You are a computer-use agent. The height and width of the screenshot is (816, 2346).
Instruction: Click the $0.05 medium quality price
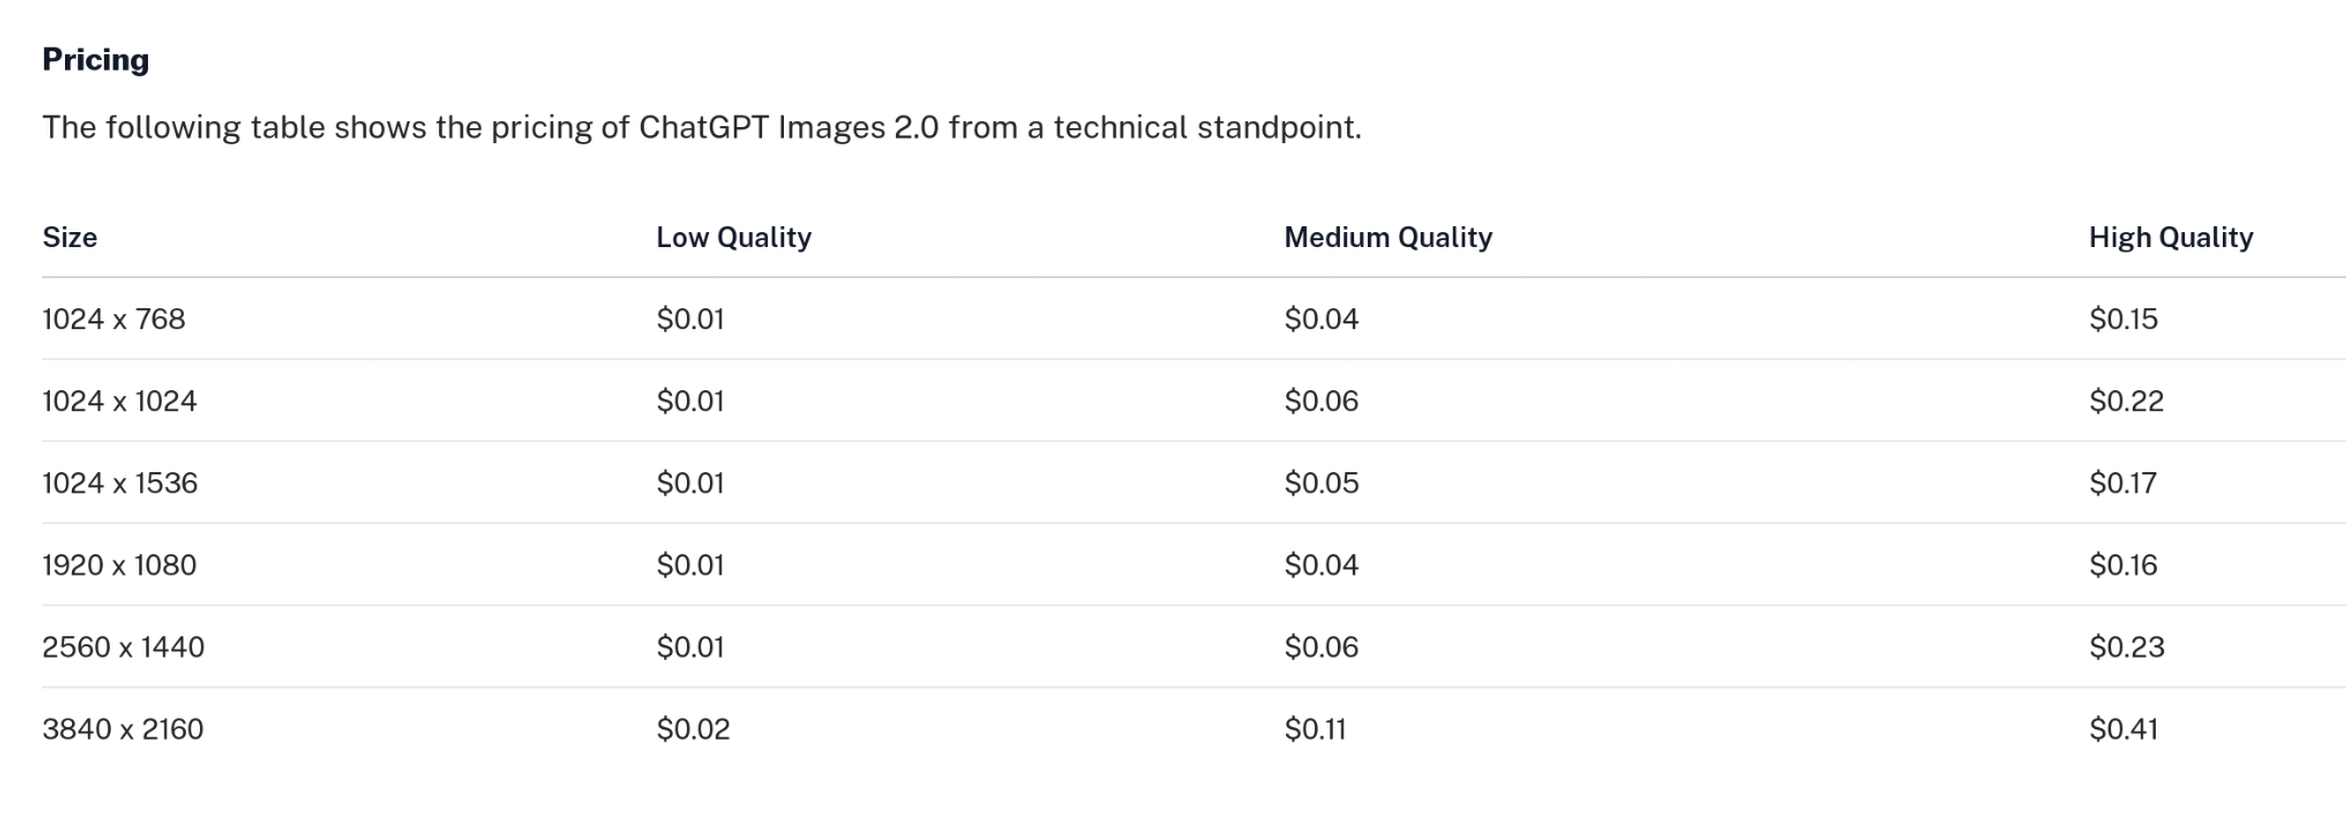1321,483
